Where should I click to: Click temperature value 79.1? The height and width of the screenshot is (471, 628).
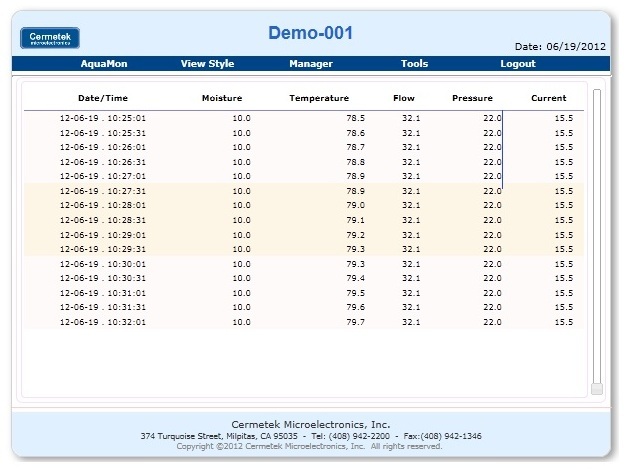(x=356, y=221)
